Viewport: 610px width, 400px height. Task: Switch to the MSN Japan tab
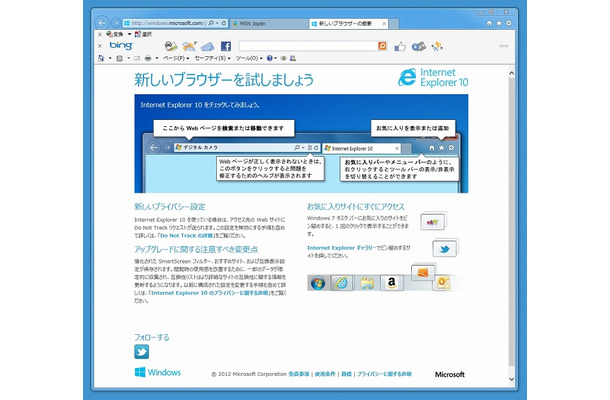(268, 24)
